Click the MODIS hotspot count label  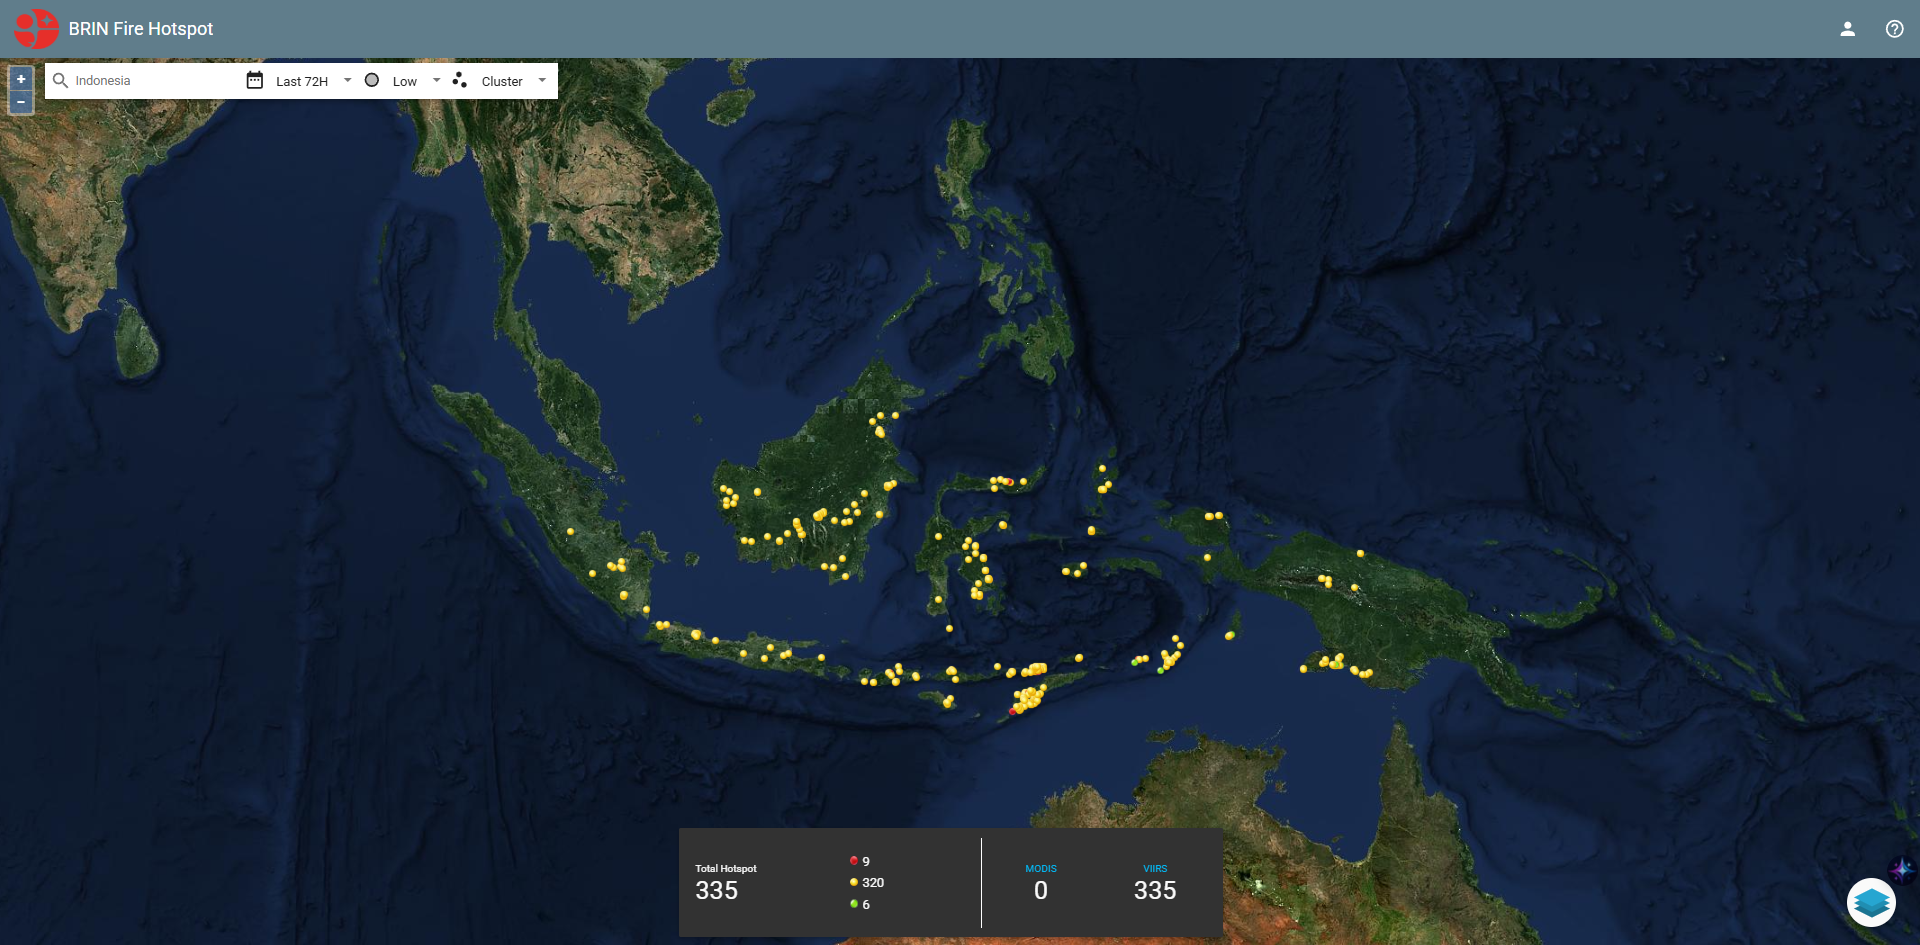(1040, 868)
